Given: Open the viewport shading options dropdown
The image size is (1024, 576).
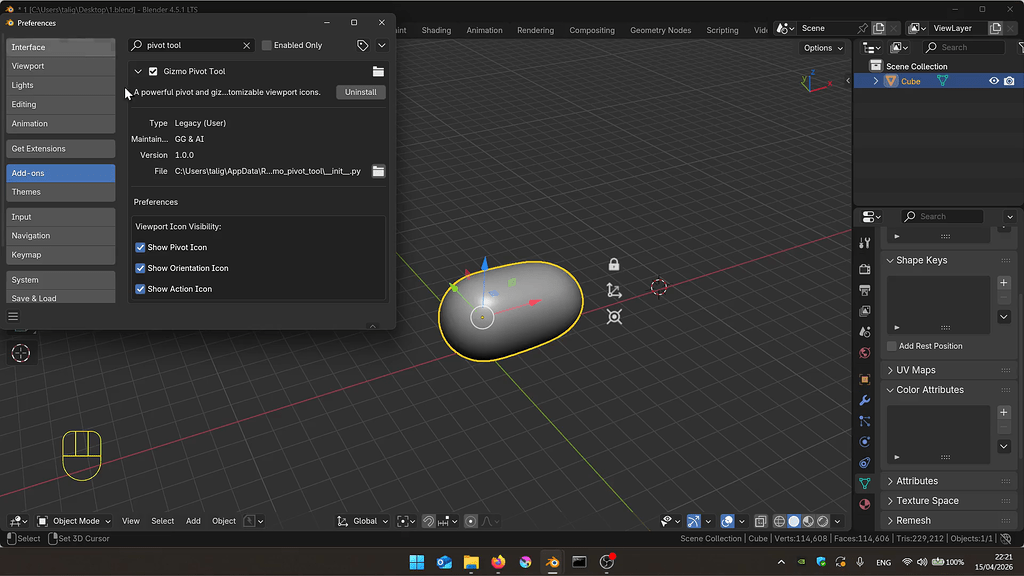Looking at the screenshot, I should tap(837, 521).
